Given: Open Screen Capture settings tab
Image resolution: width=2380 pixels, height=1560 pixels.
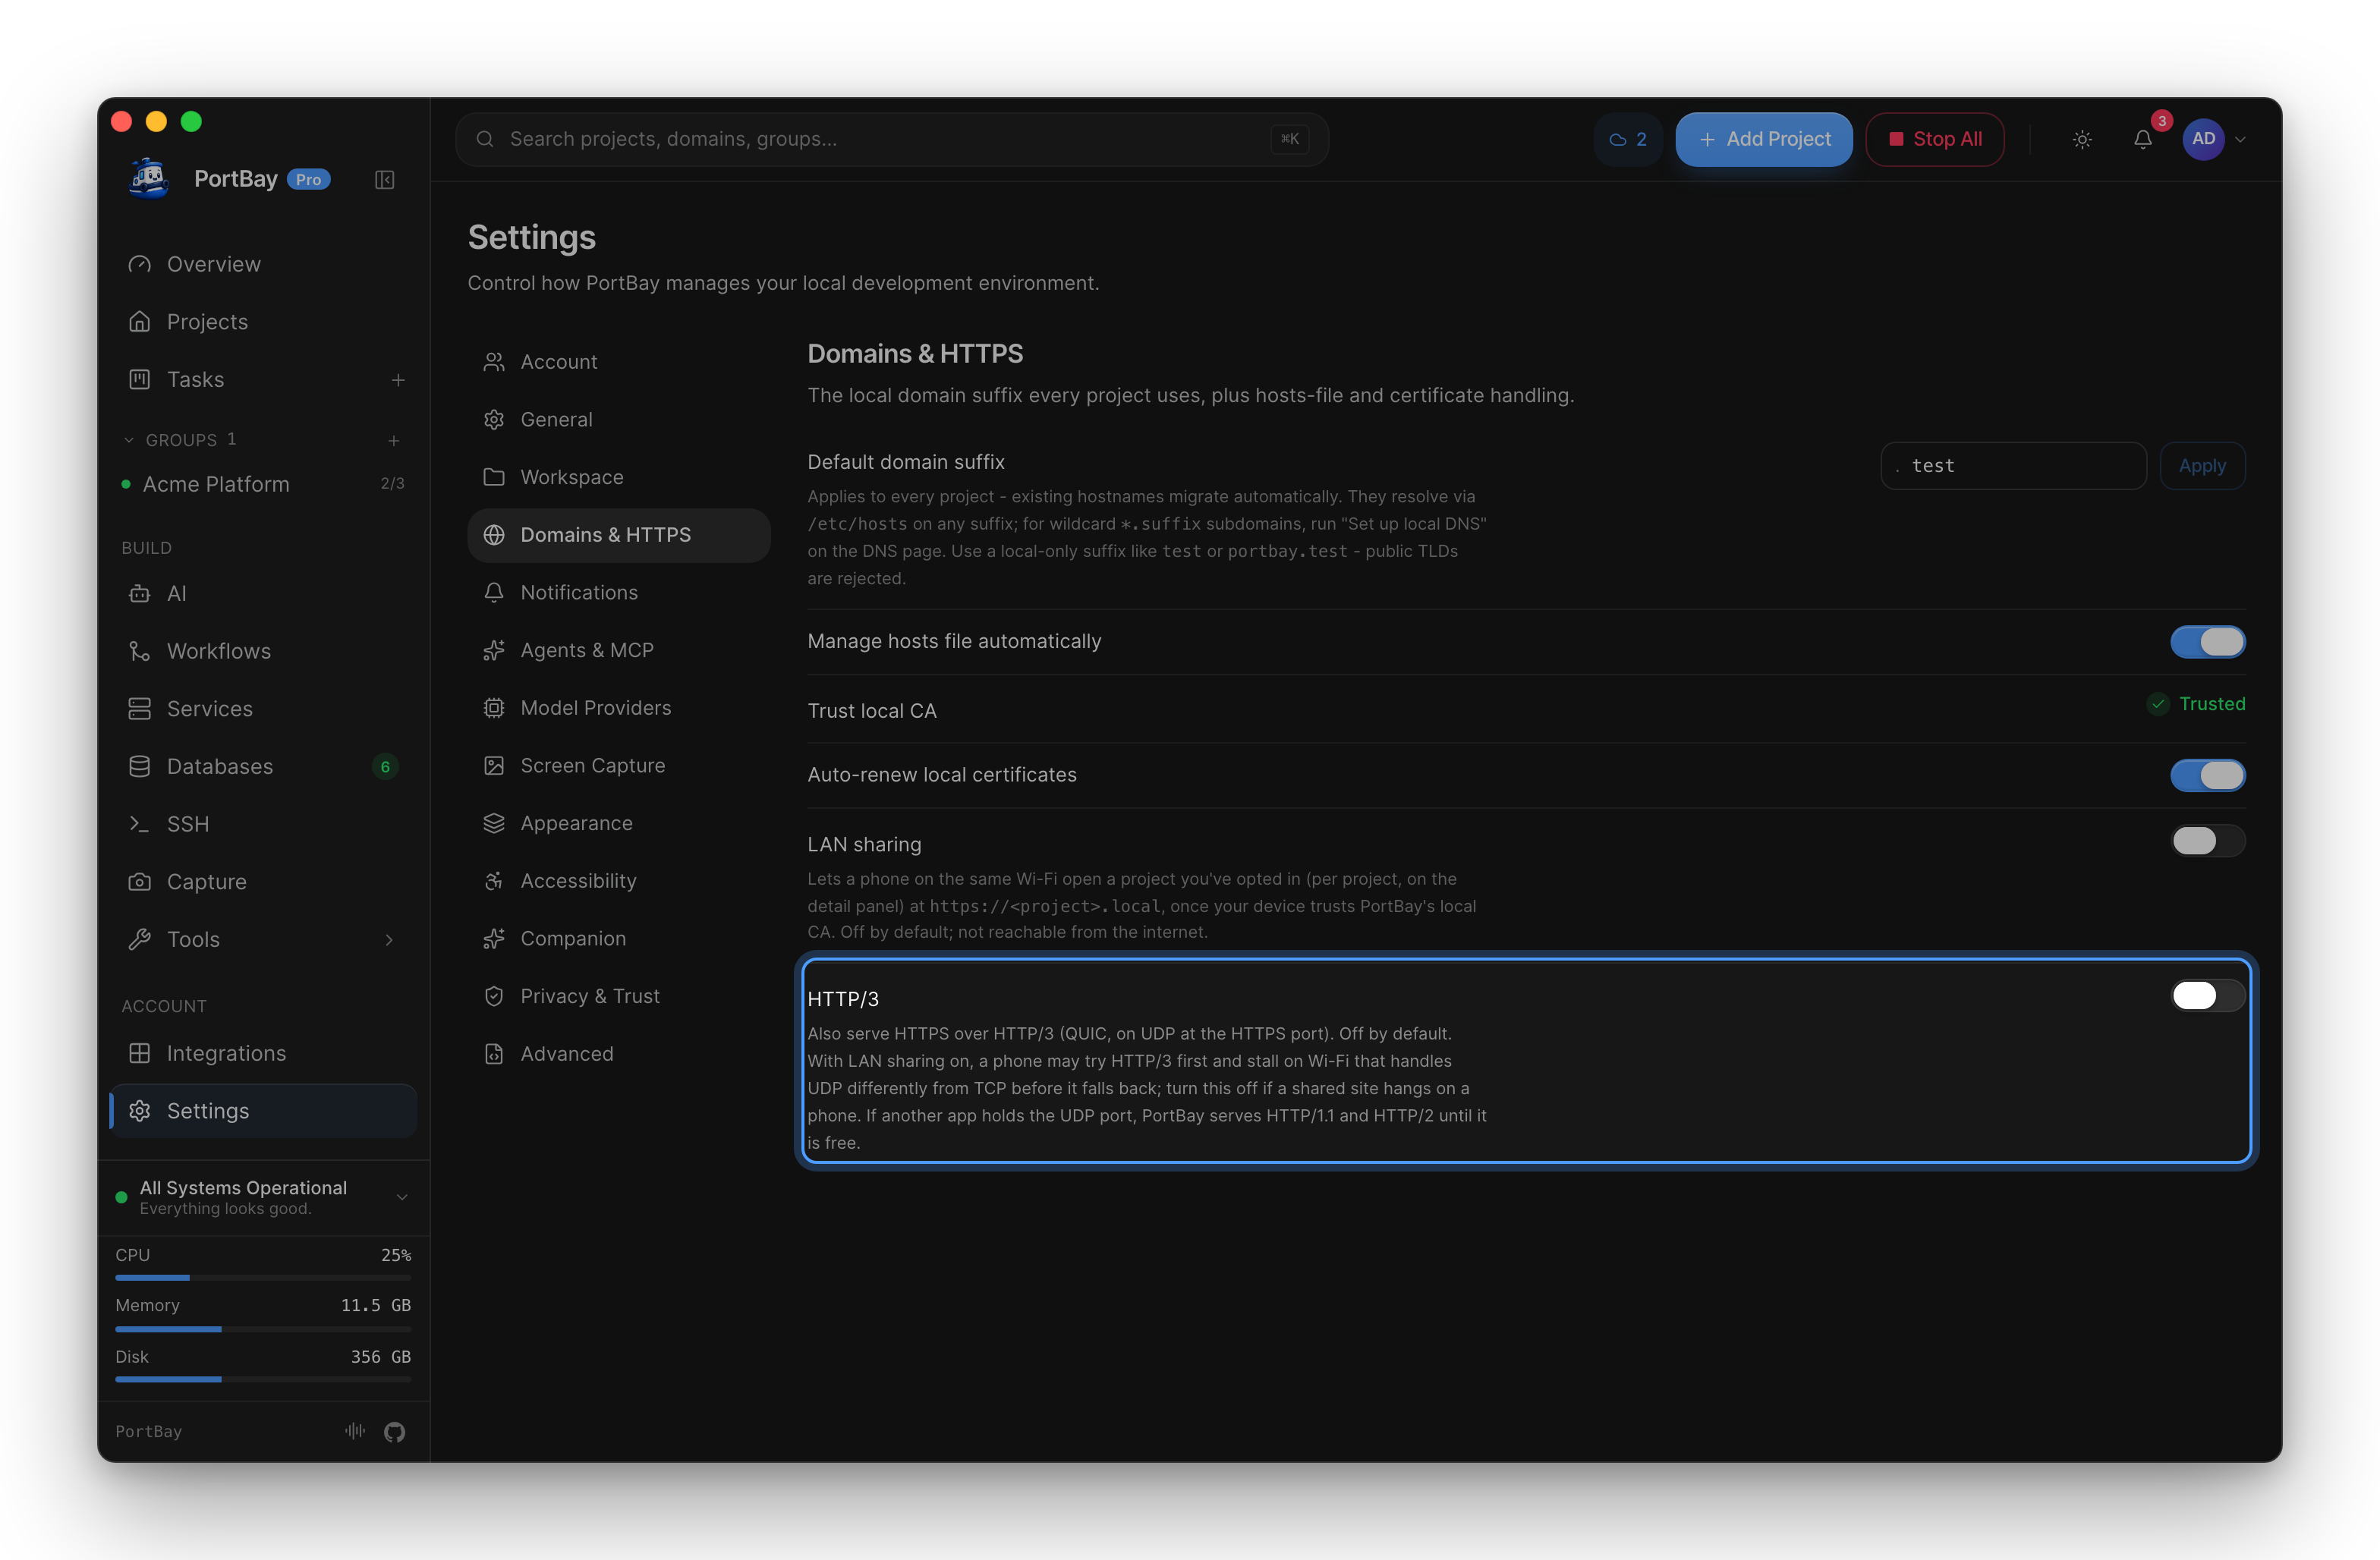Looking at the screenshot, I should click(x=619, y=766).
